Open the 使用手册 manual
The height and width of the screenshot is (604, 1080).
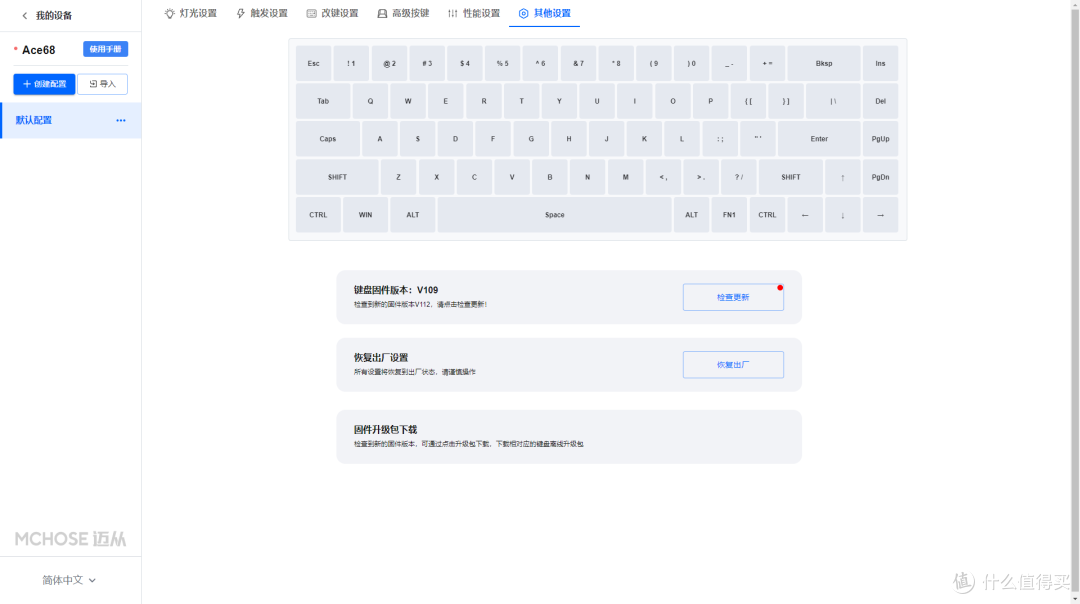point(105,49)
